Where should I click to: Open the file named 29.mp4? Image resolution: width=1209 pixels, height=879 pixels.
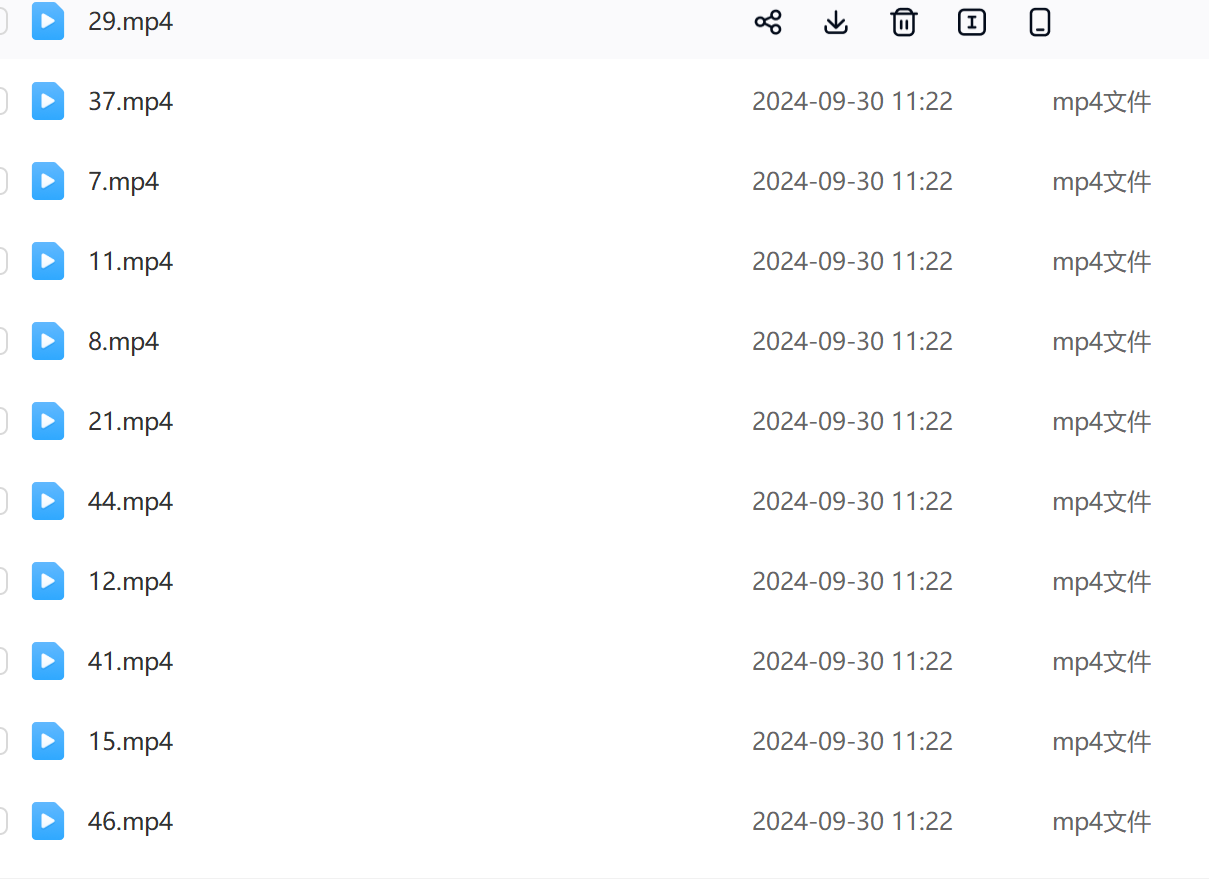130,22
